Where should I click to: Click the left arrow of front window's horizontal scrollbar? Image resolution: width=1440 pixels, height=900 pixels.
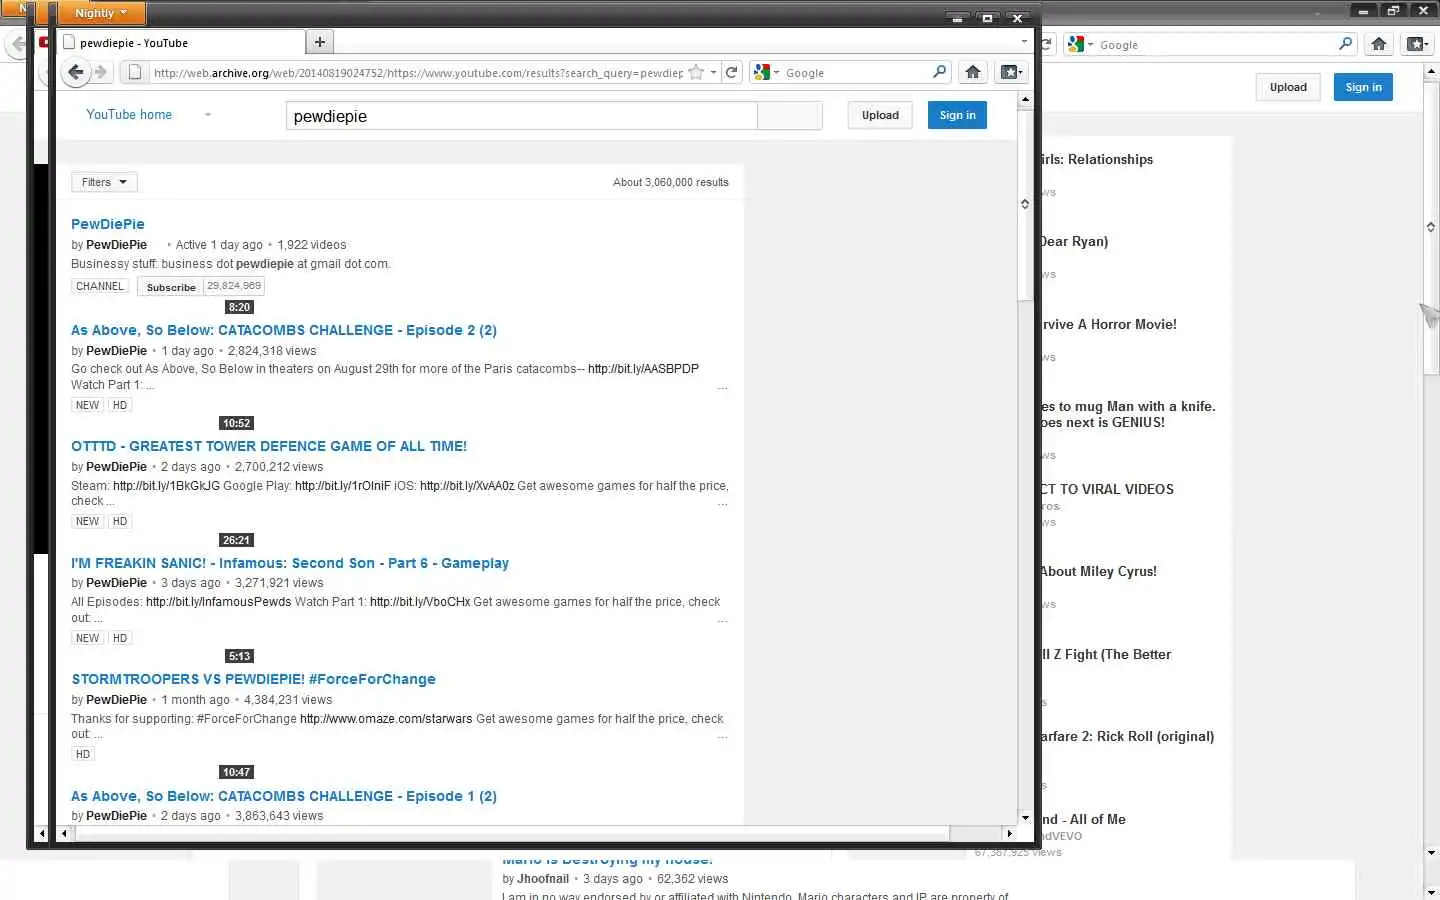64,833
